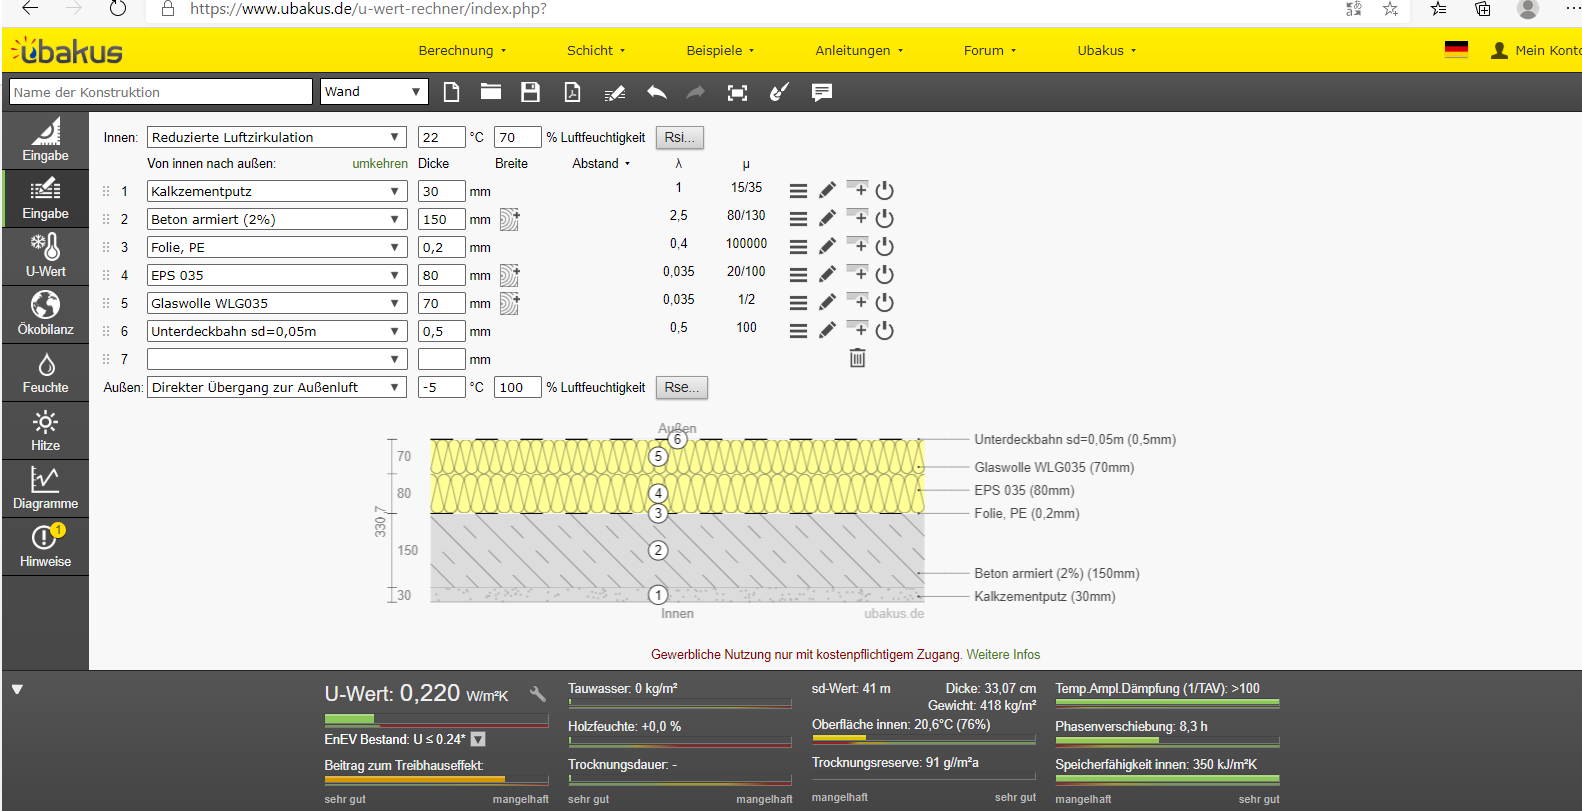Click the Rsi... button
This screenshot has width=1582, height=811.
(x=679, y=137)
